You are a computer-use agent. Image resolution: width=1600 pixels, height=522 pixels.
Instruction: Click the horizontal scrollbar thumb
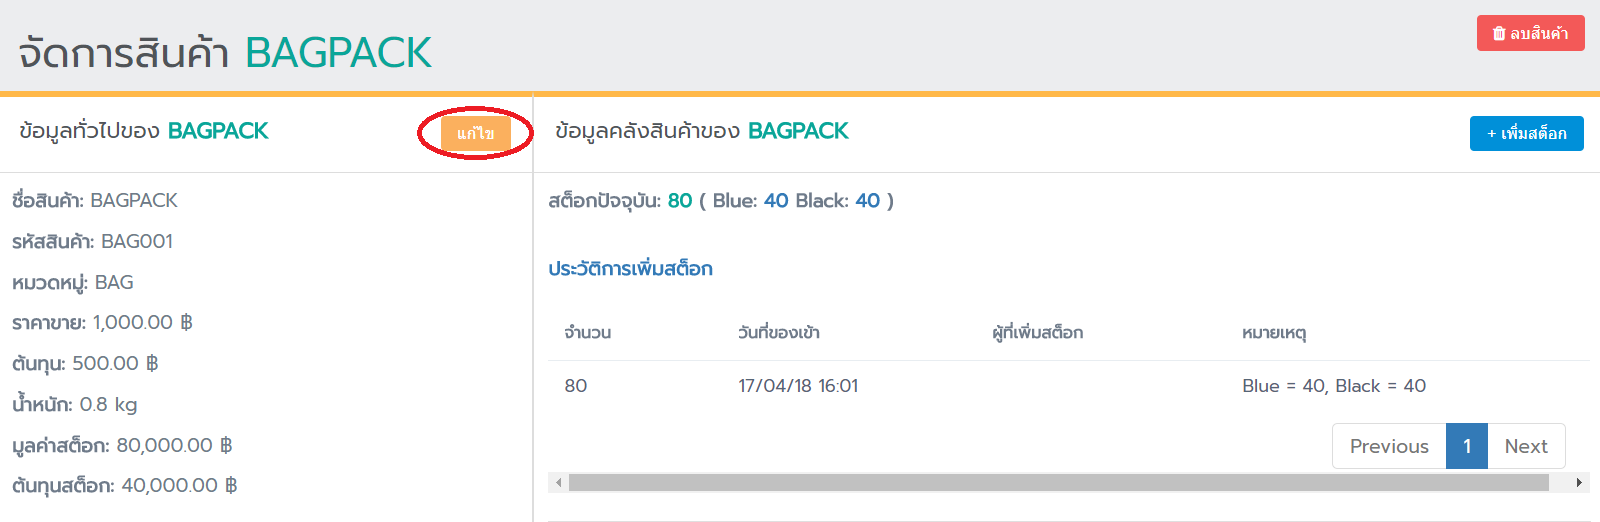point(1058,483)
